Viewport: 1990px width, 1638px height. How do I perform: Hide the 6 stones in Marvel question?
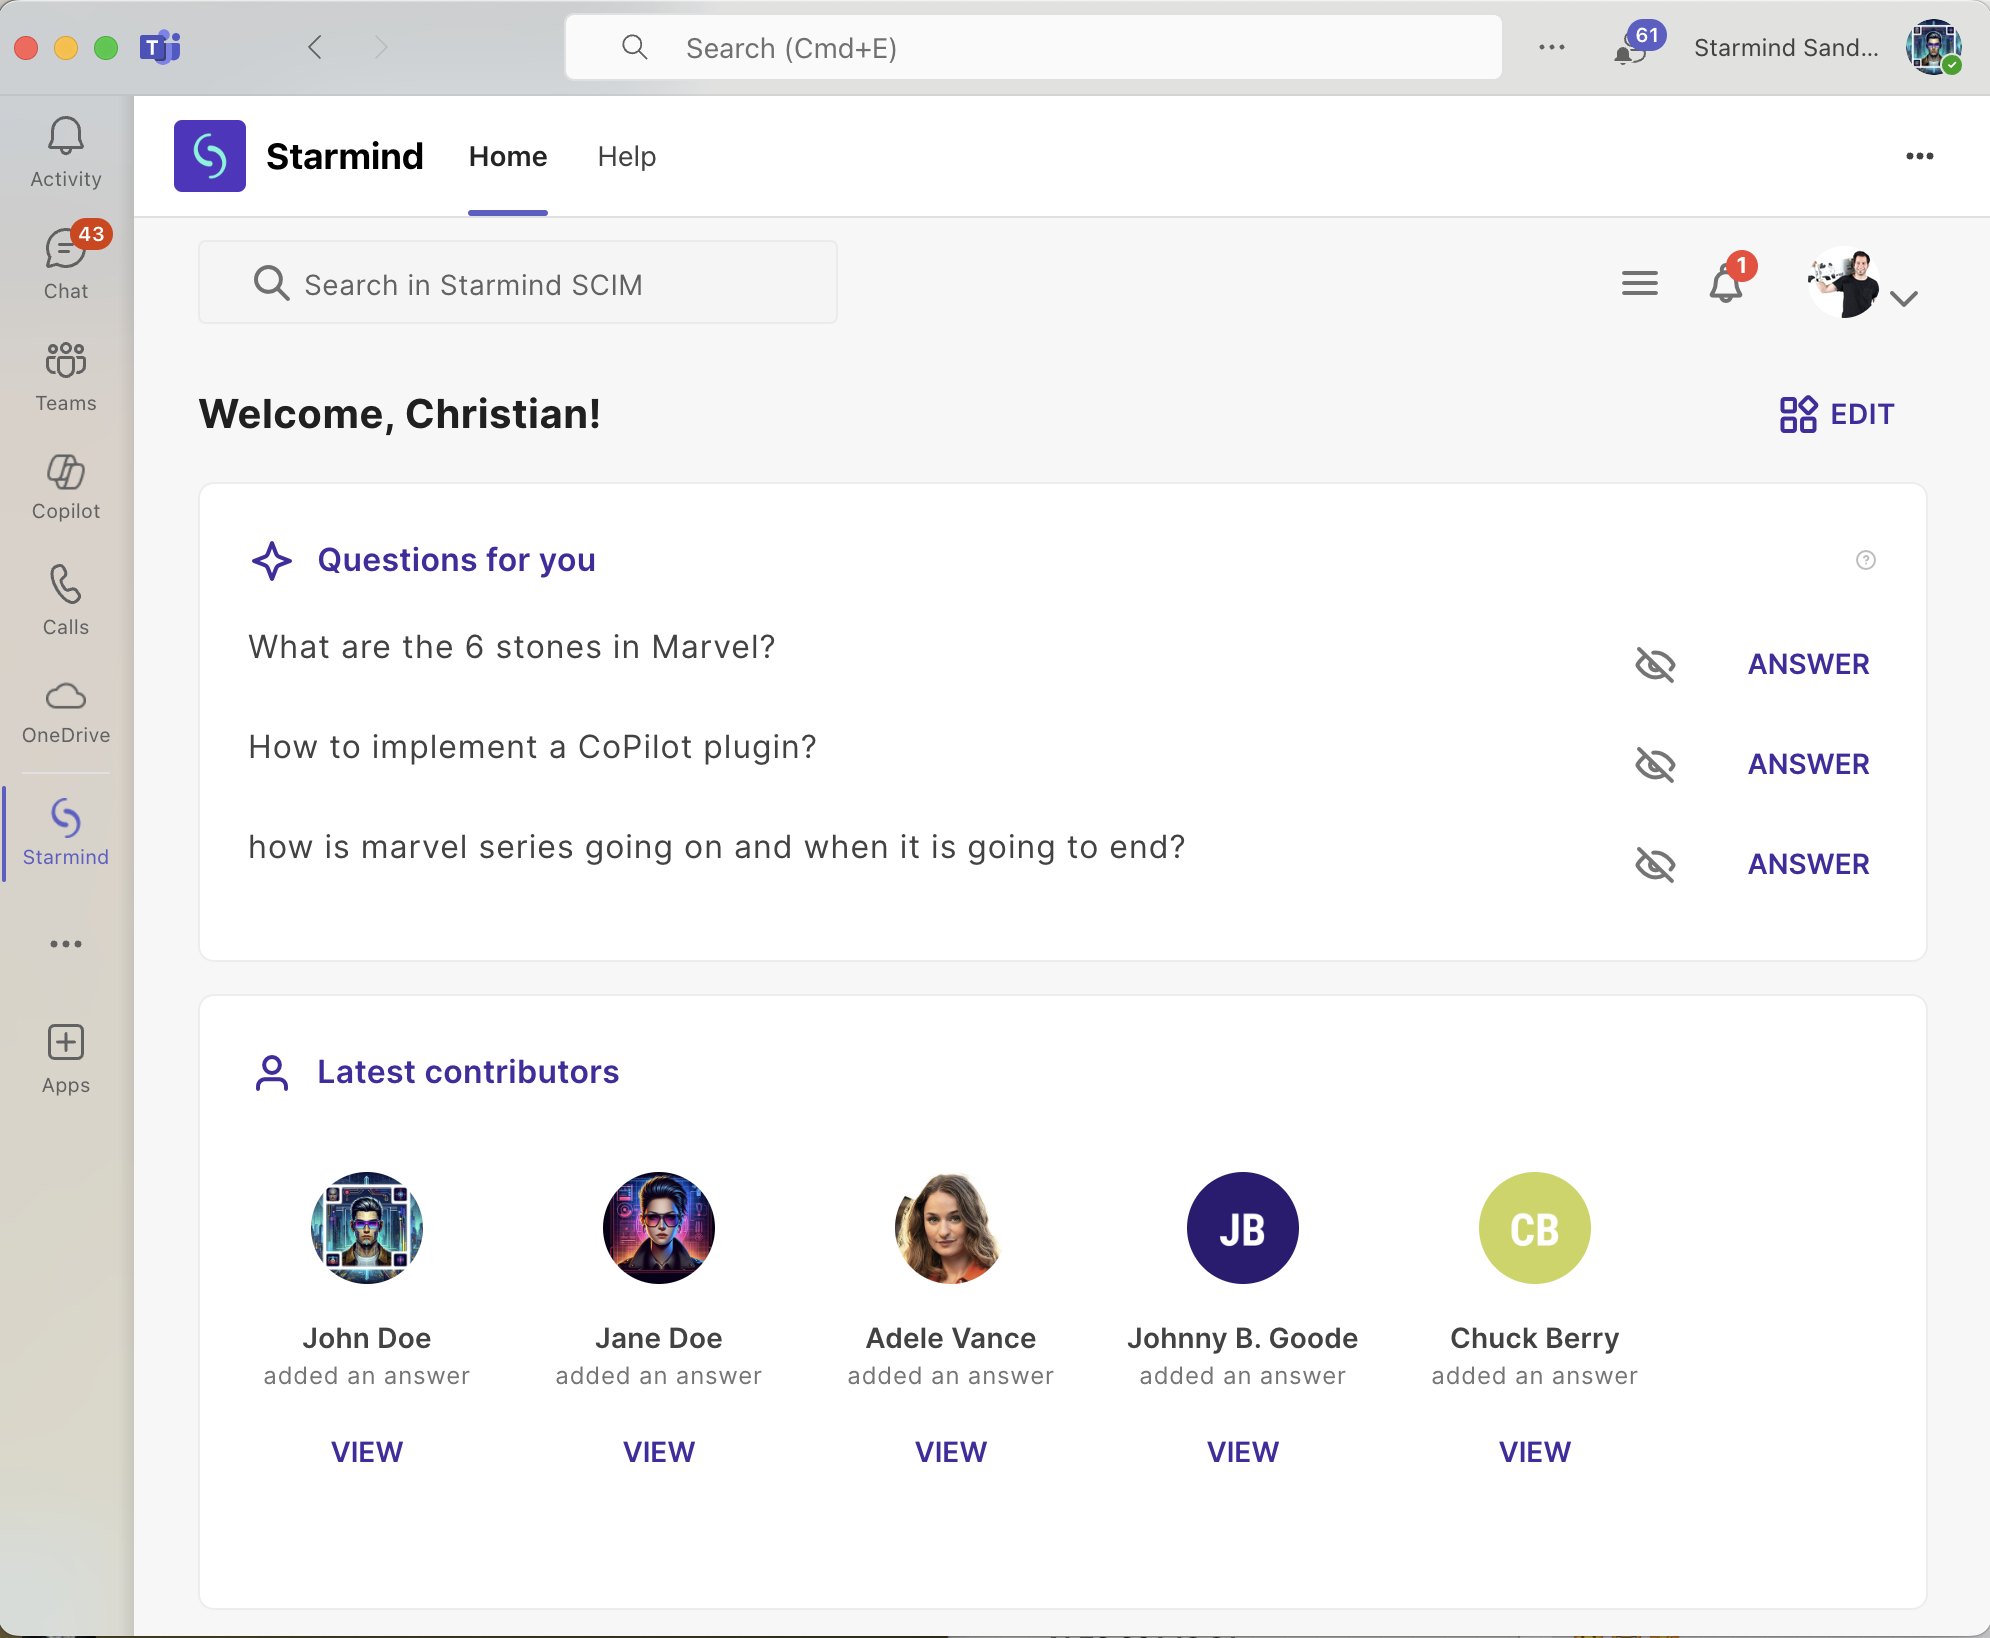pyautogui.click(x=1655, y=664)
